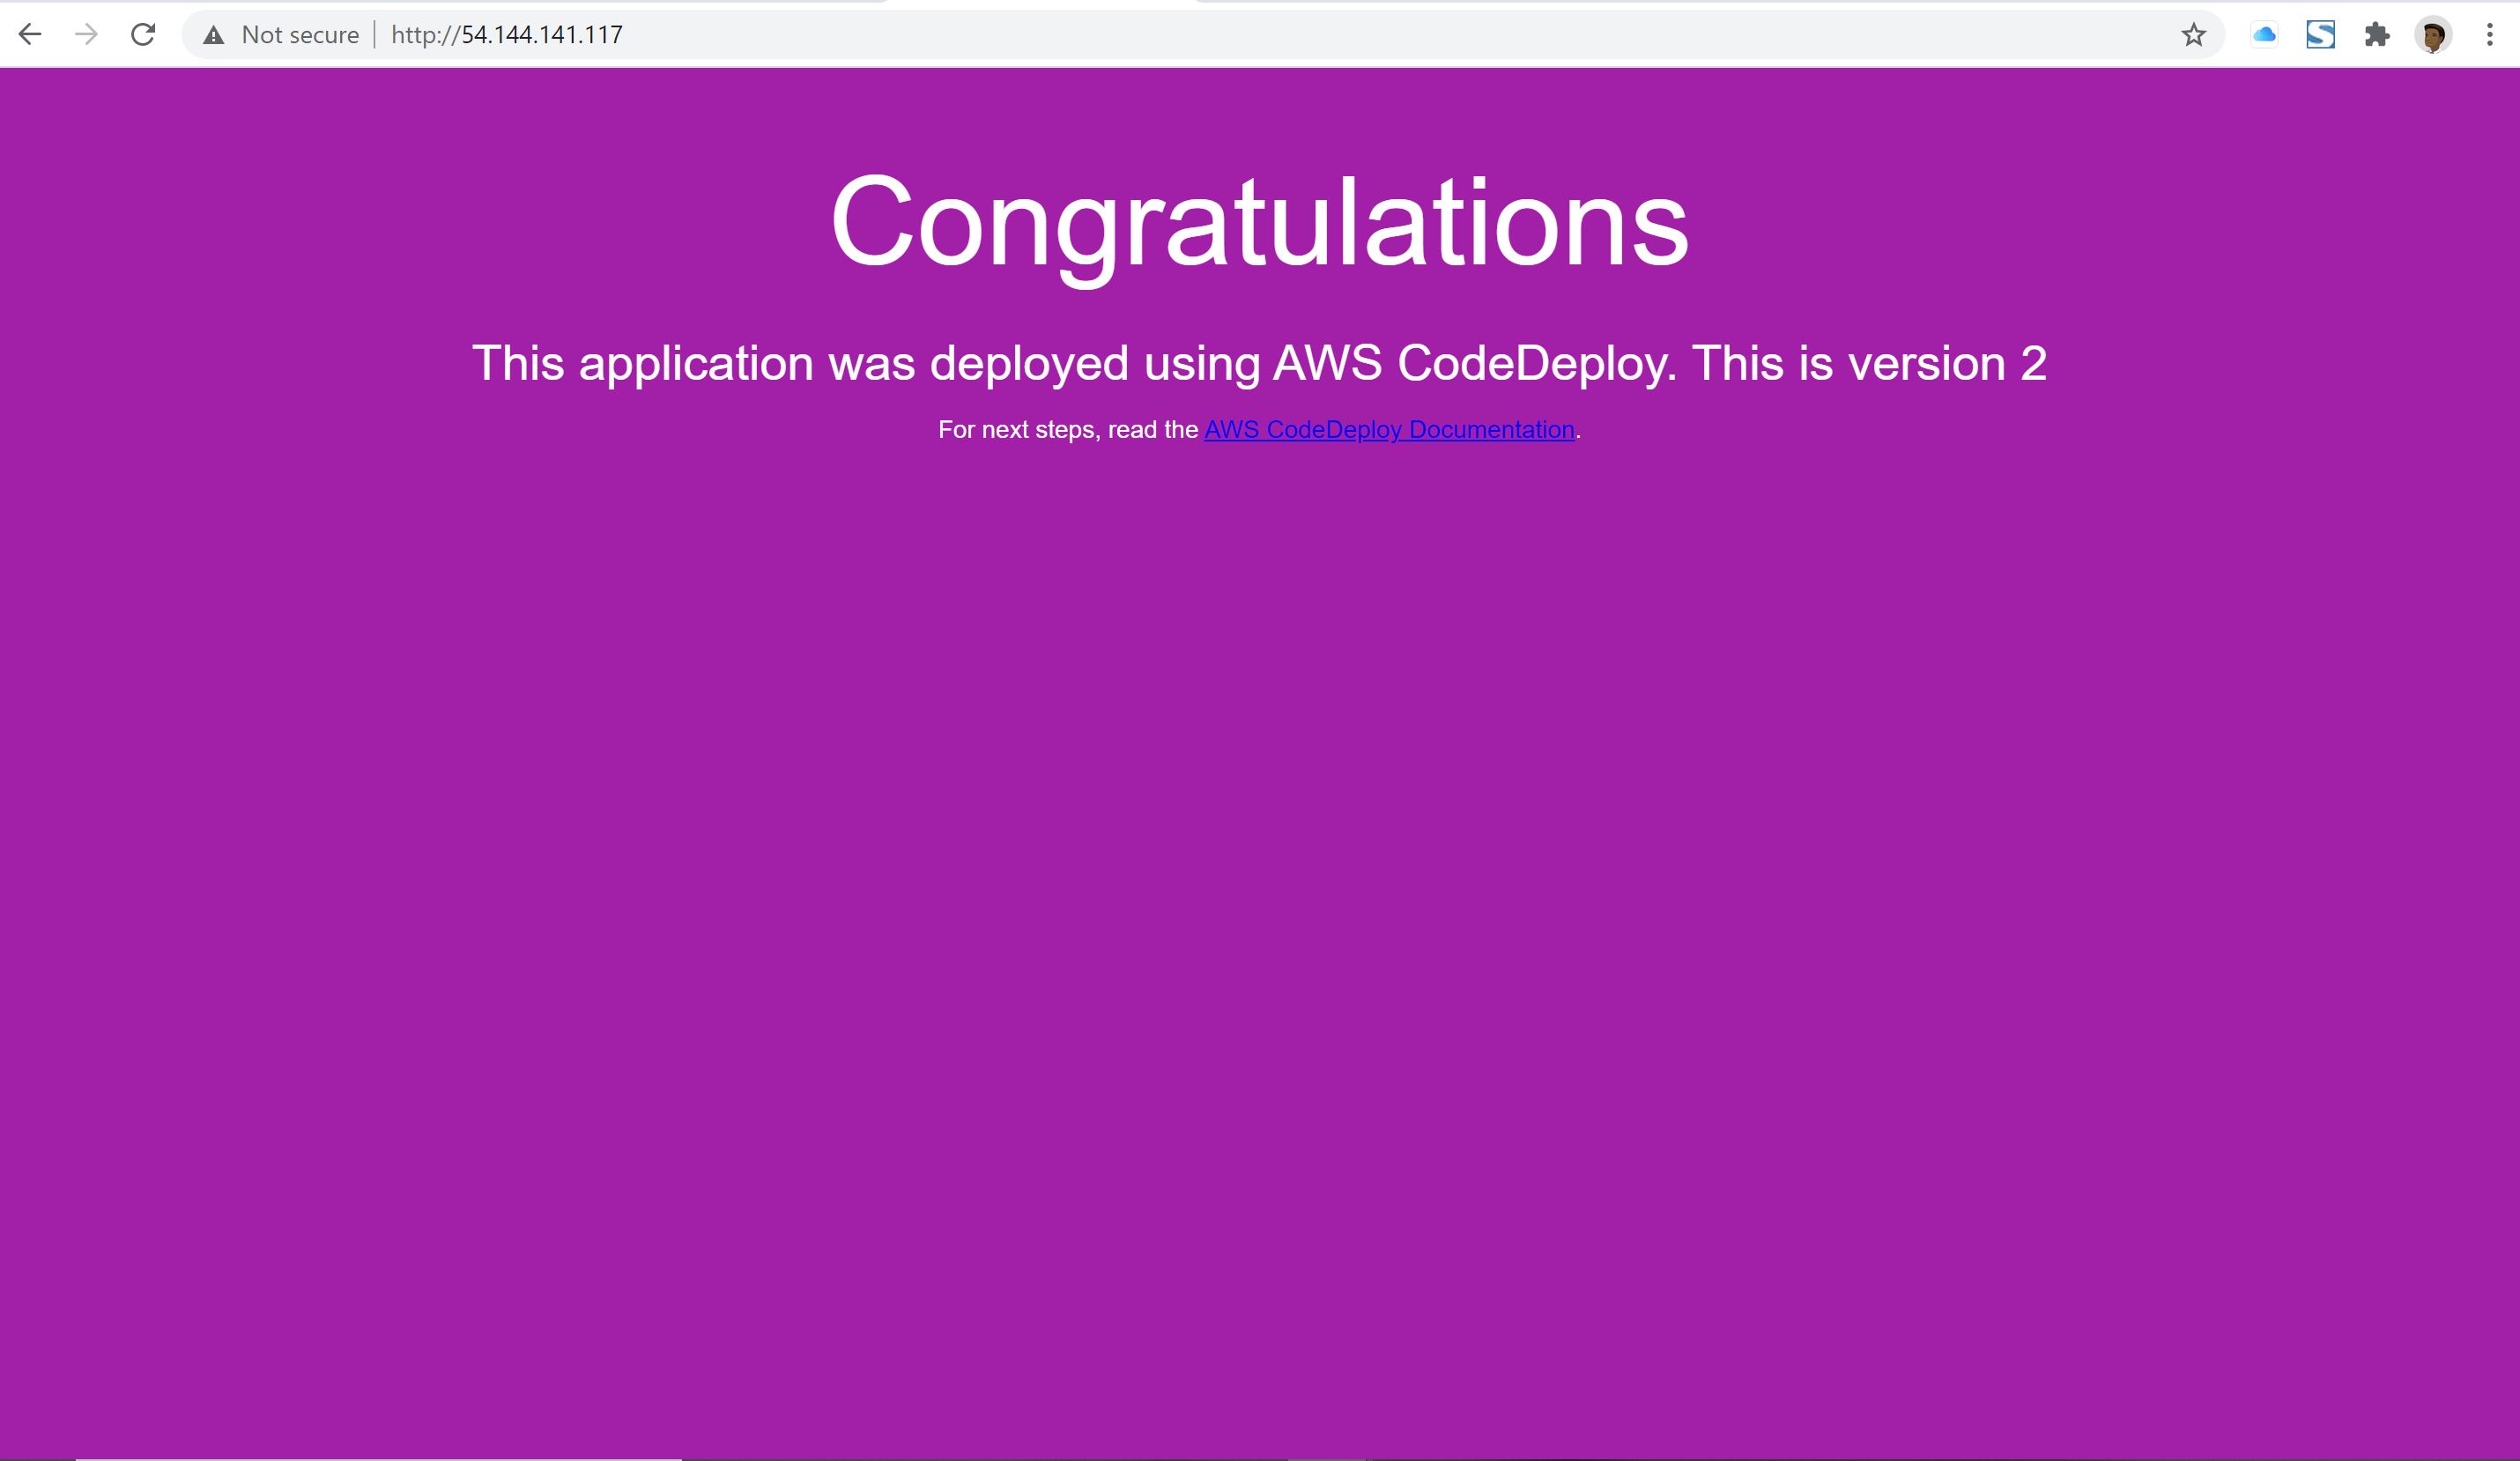Click the 'This is version 2' subtitle text
This screenshot has width=2520, height=1461.
coord(1869,363)
